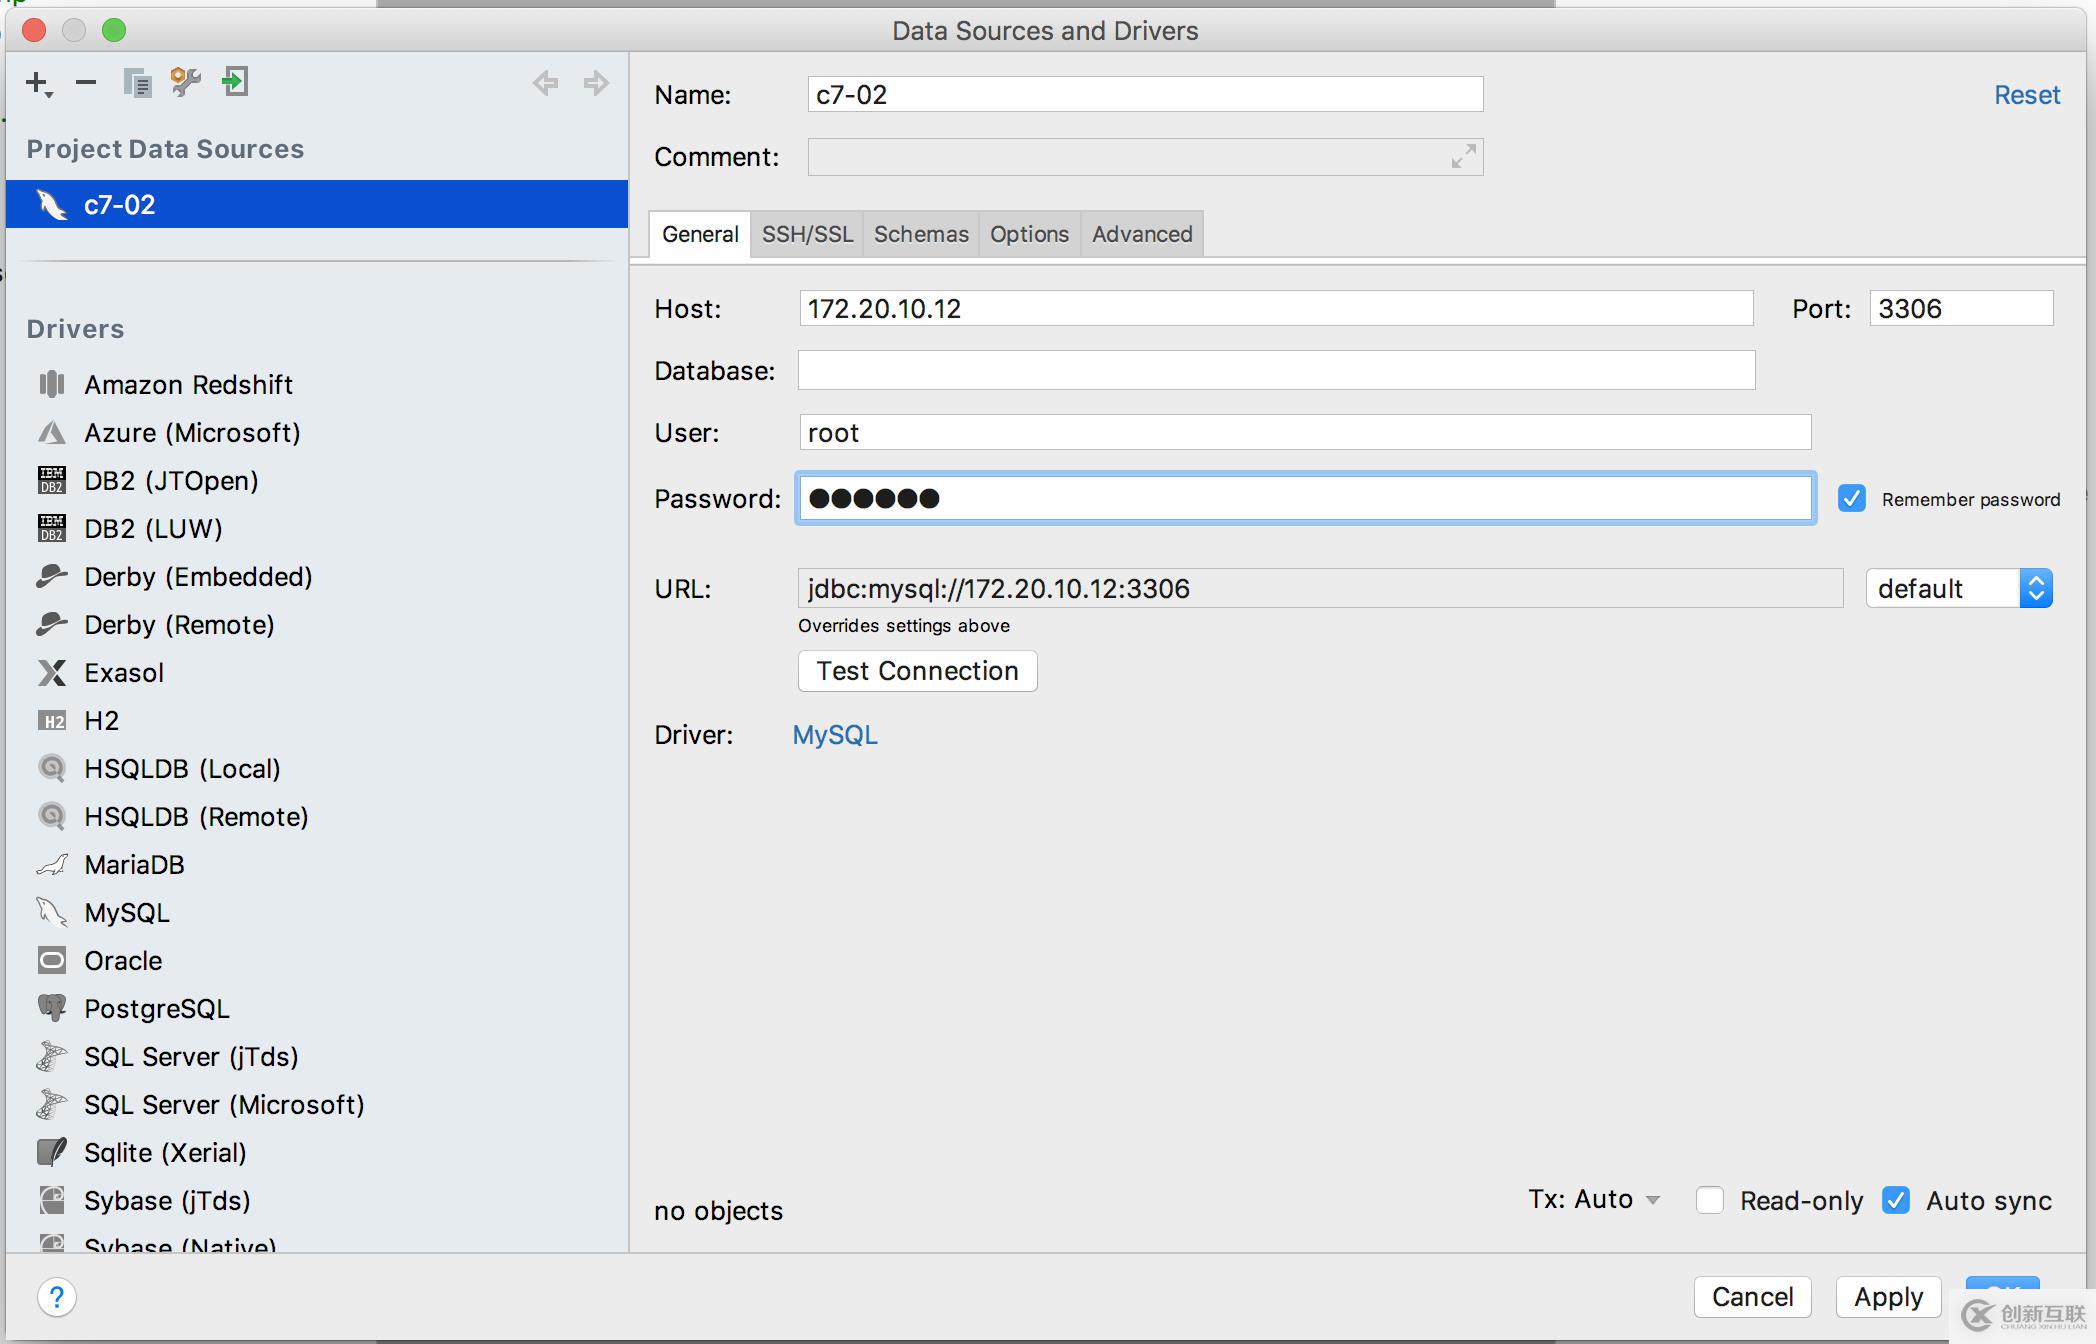Enable Read-only checkbox
The height and width of the screenshot is (1344, 2096).
[1710, 1200]
